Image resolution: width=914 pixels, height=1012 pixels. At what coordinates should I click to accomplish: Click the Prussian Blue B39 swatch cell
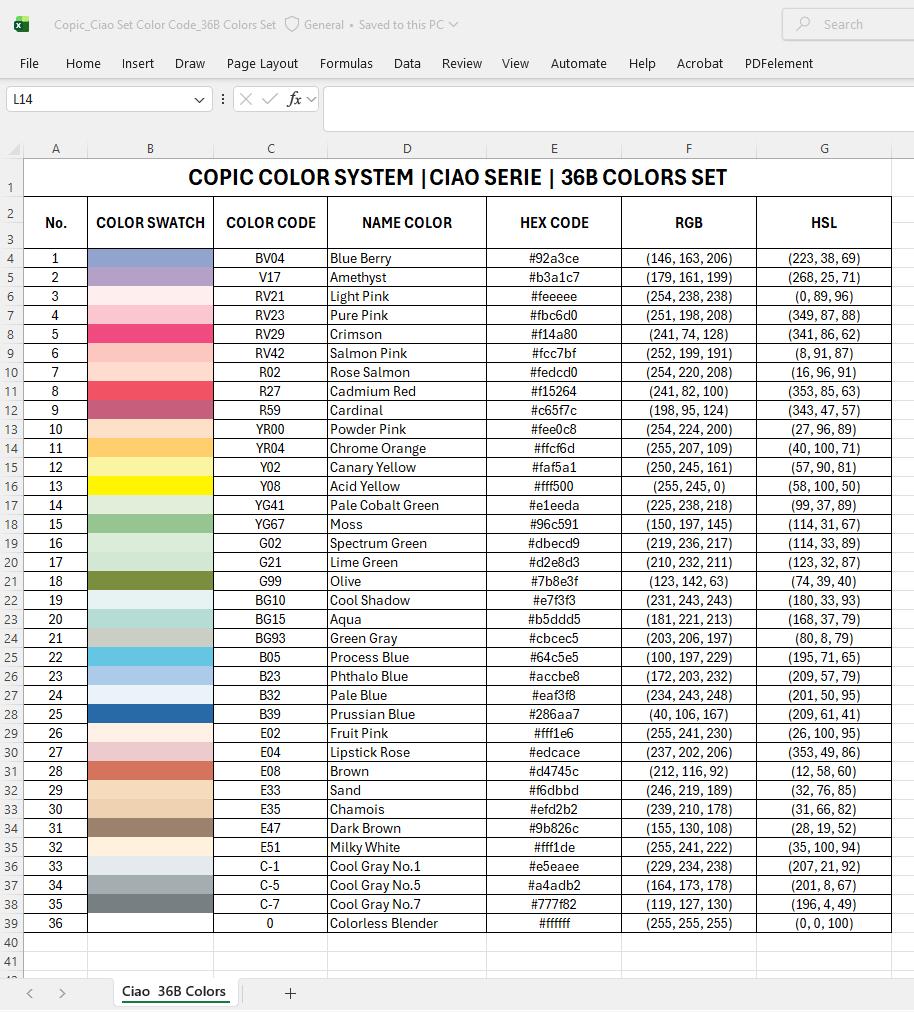coord(150,714)
